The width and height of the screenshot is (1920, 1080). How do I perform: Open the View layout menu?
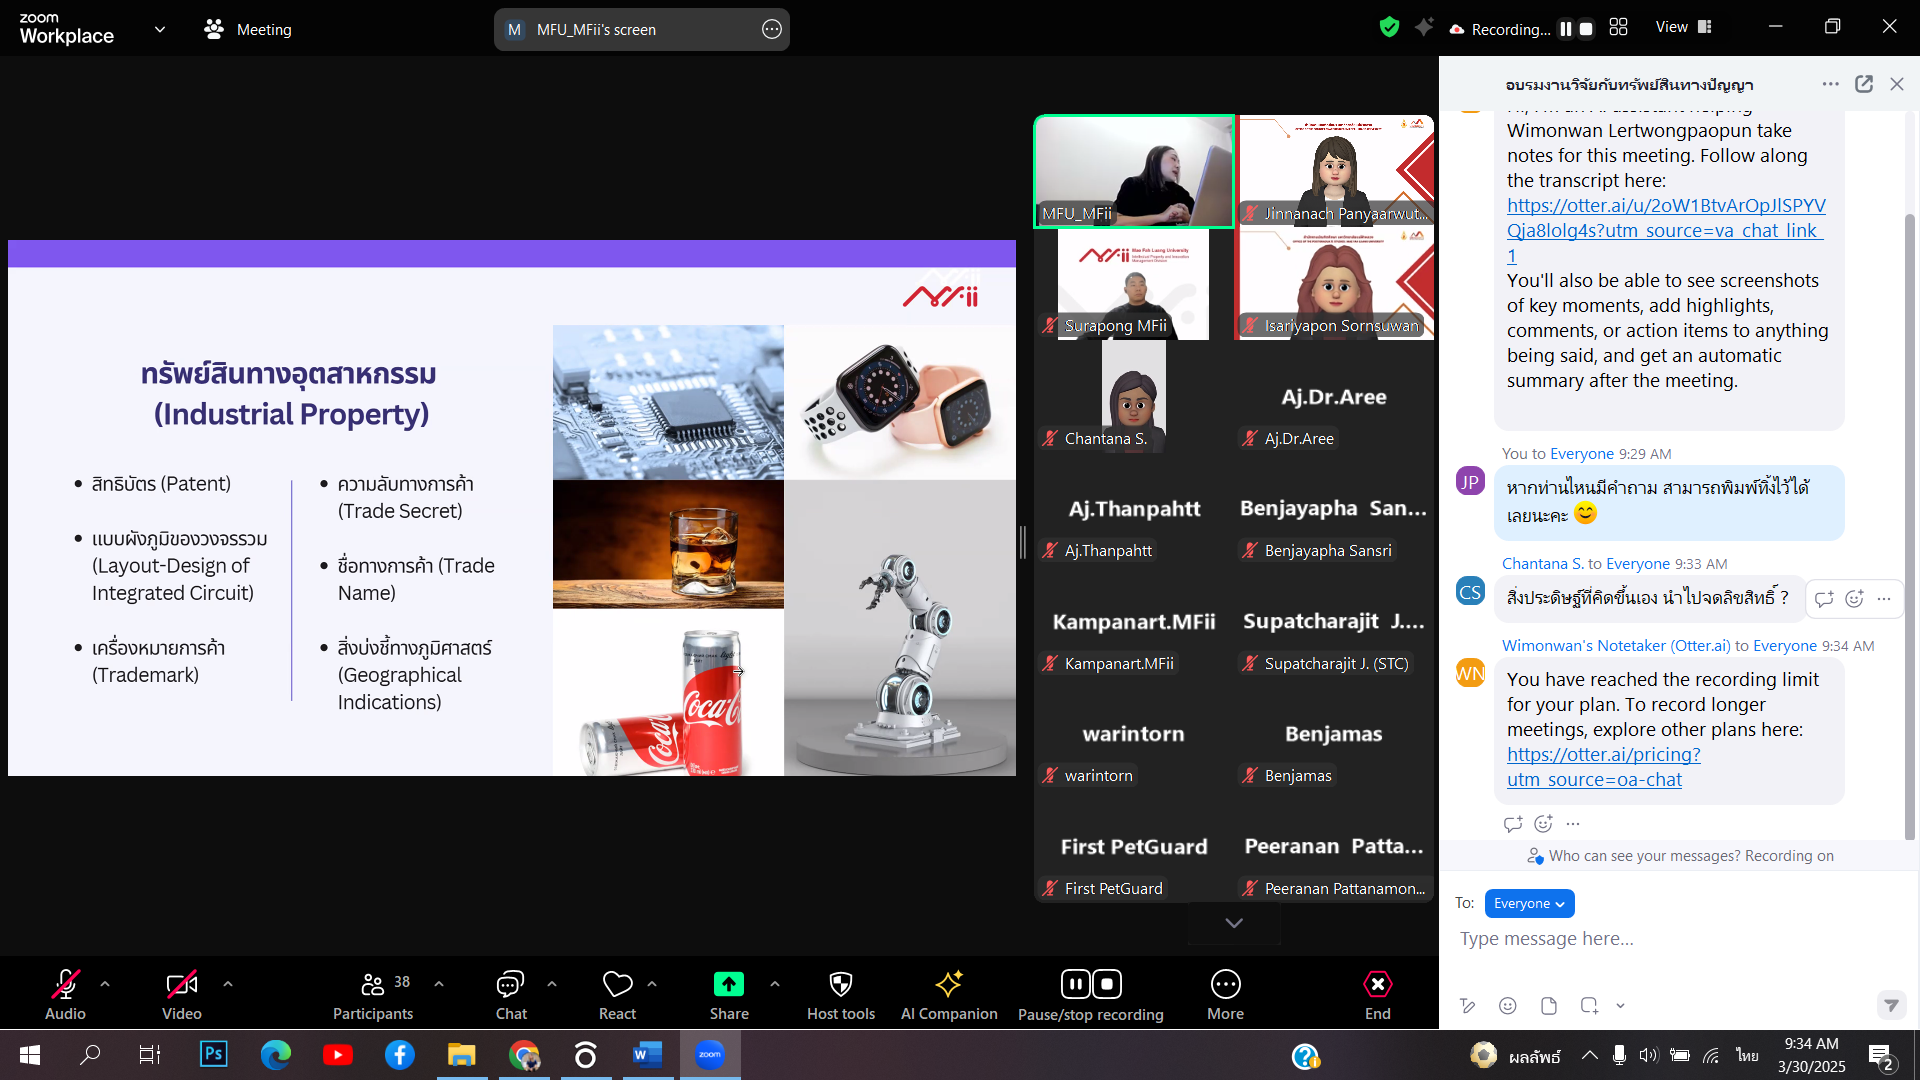[1684, 27]
